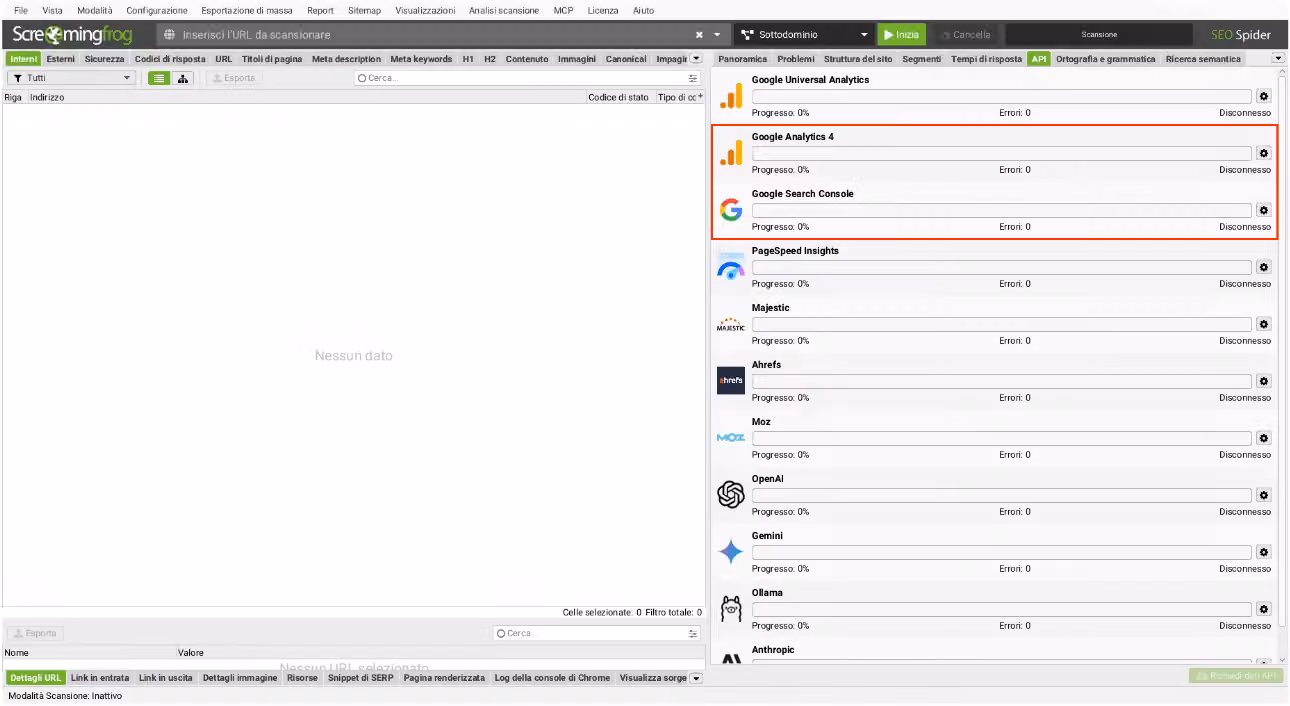The height and width of the screenshot is (706, 1290).
Task: Open the Analisi scansione menu
Action: click(504, 10)
